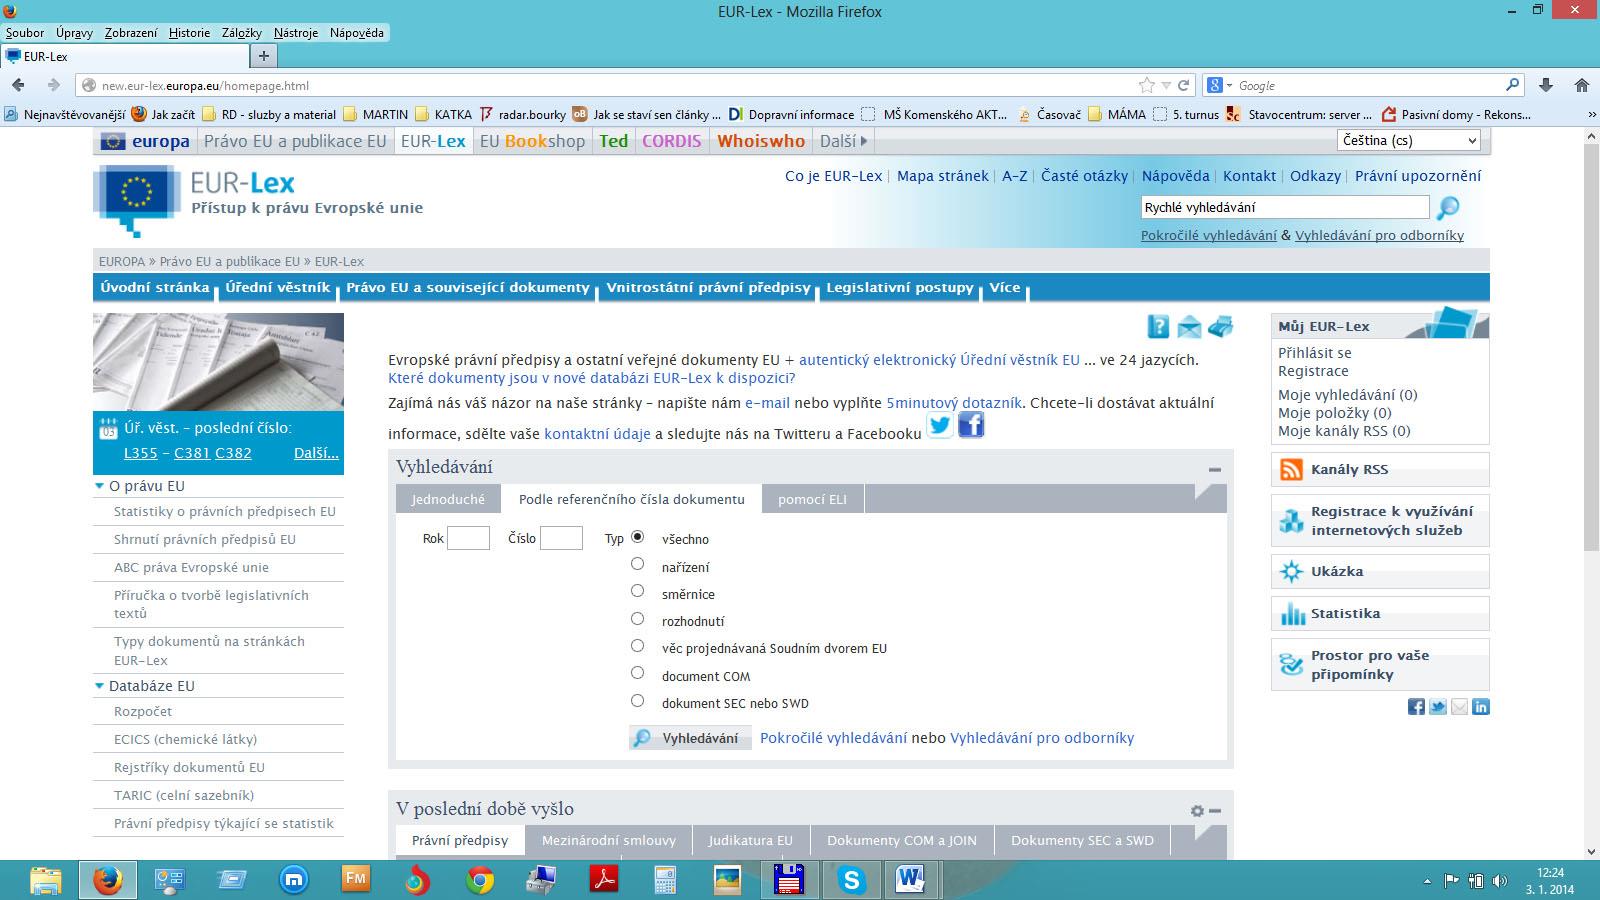Select the document COM radio button
1600x900 pixels.
pos(637,673)
